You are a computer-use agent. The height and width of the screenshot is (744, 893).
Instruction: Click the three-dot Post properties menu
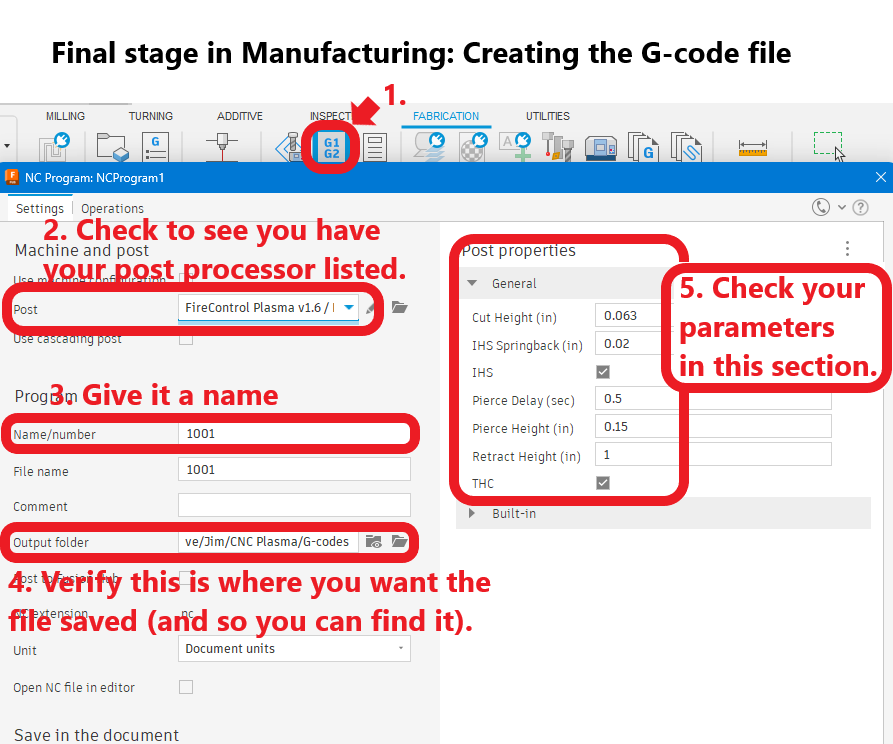847,249
